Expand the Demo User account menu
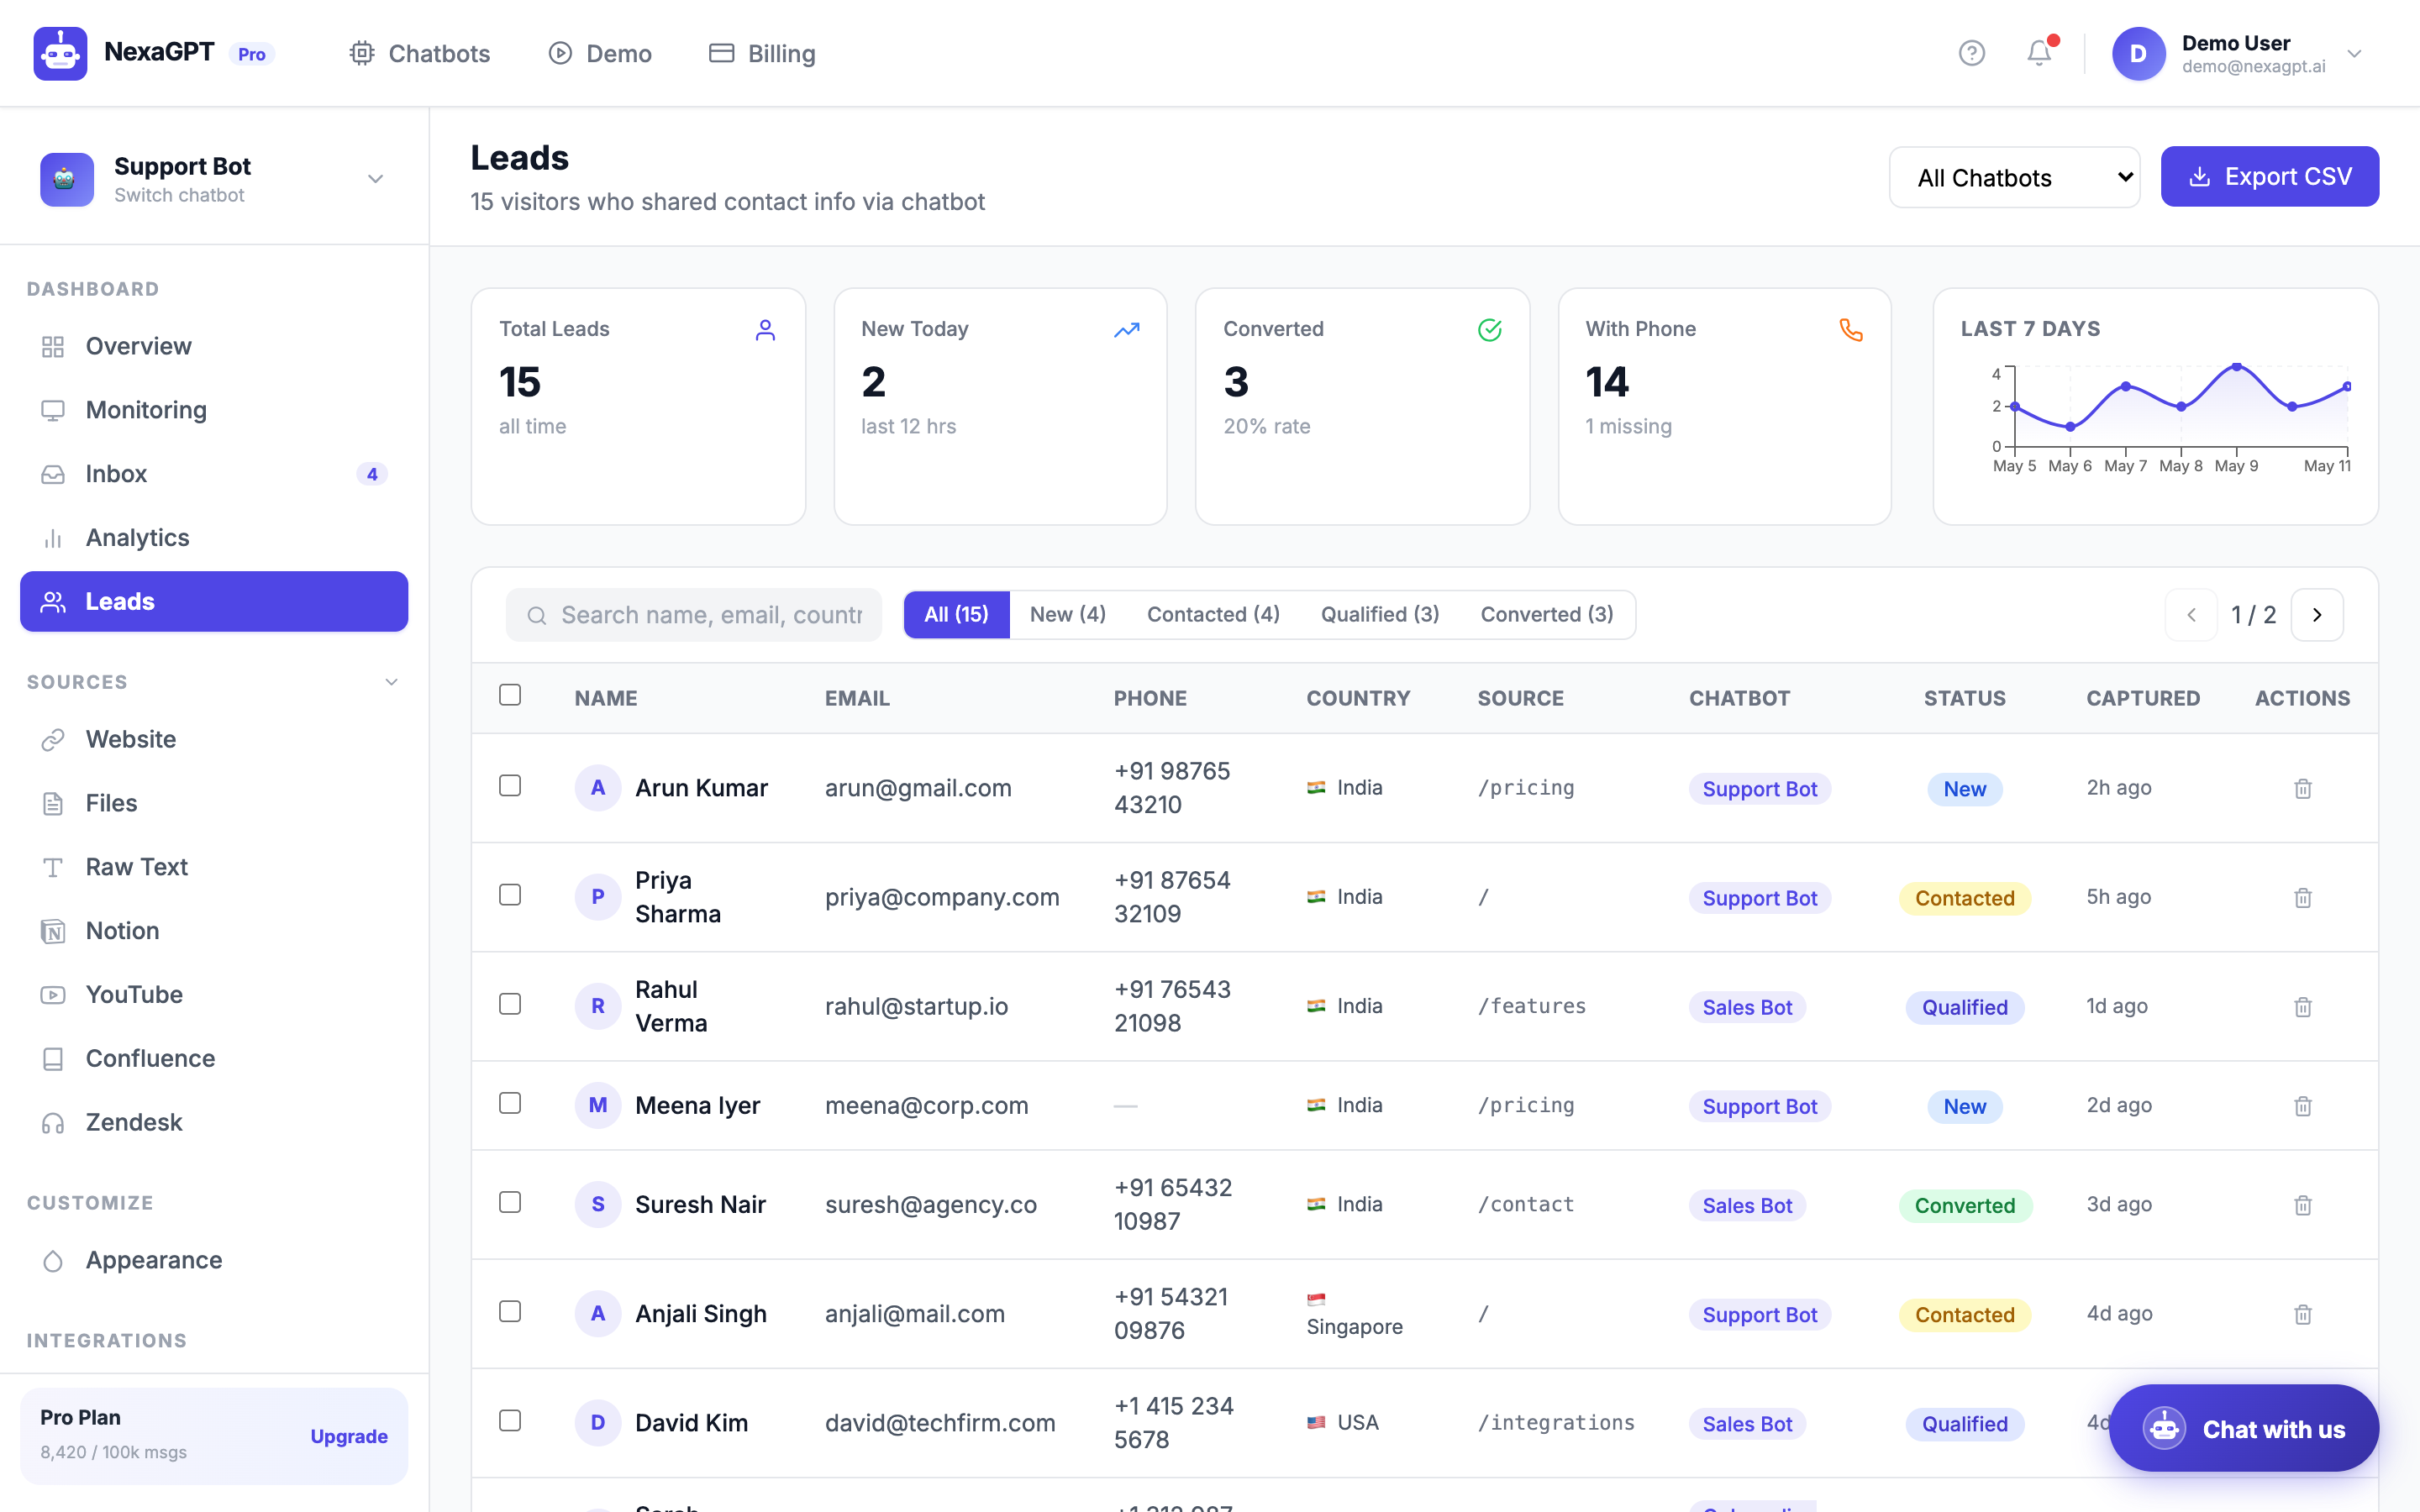This screenshot has width=2420, height=1512. pyautogui.click(x=2354, y=54)
